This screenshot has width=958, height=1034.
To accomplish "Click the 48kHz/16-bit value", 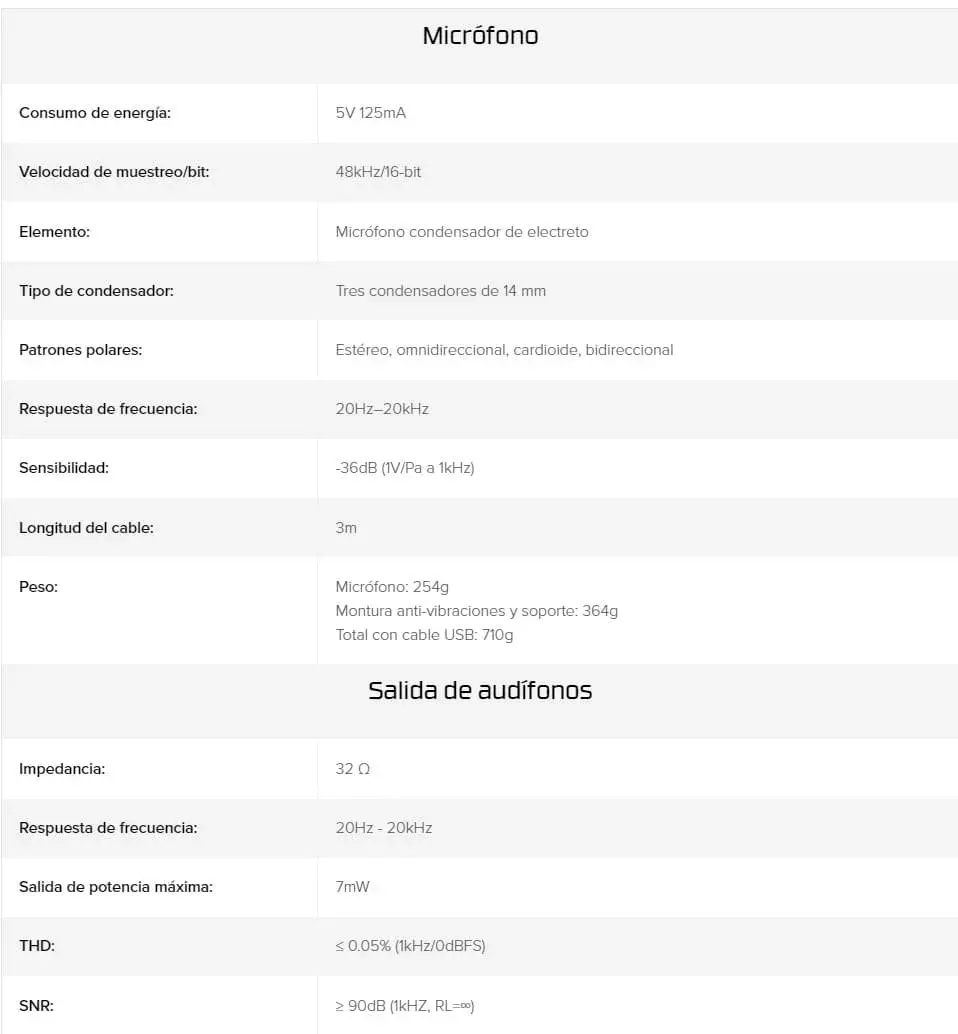I will point(378,172).
